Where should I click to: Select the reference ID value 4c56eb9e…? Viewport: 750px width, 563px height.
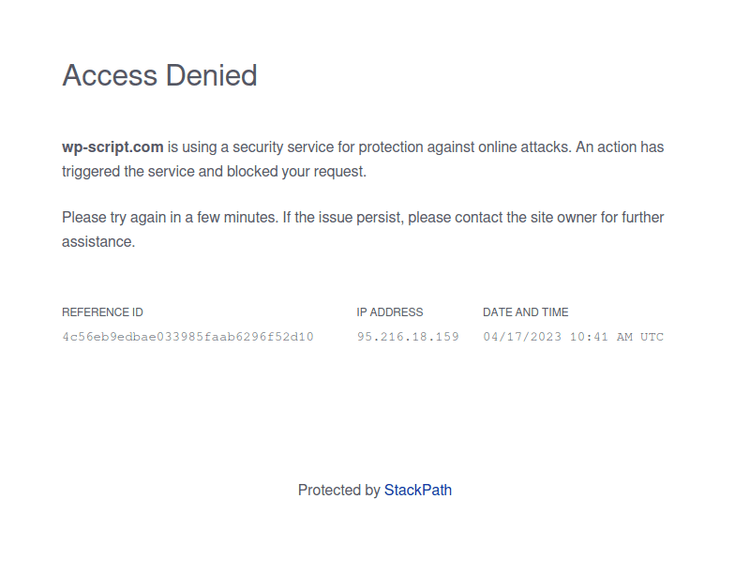point(188,337)
